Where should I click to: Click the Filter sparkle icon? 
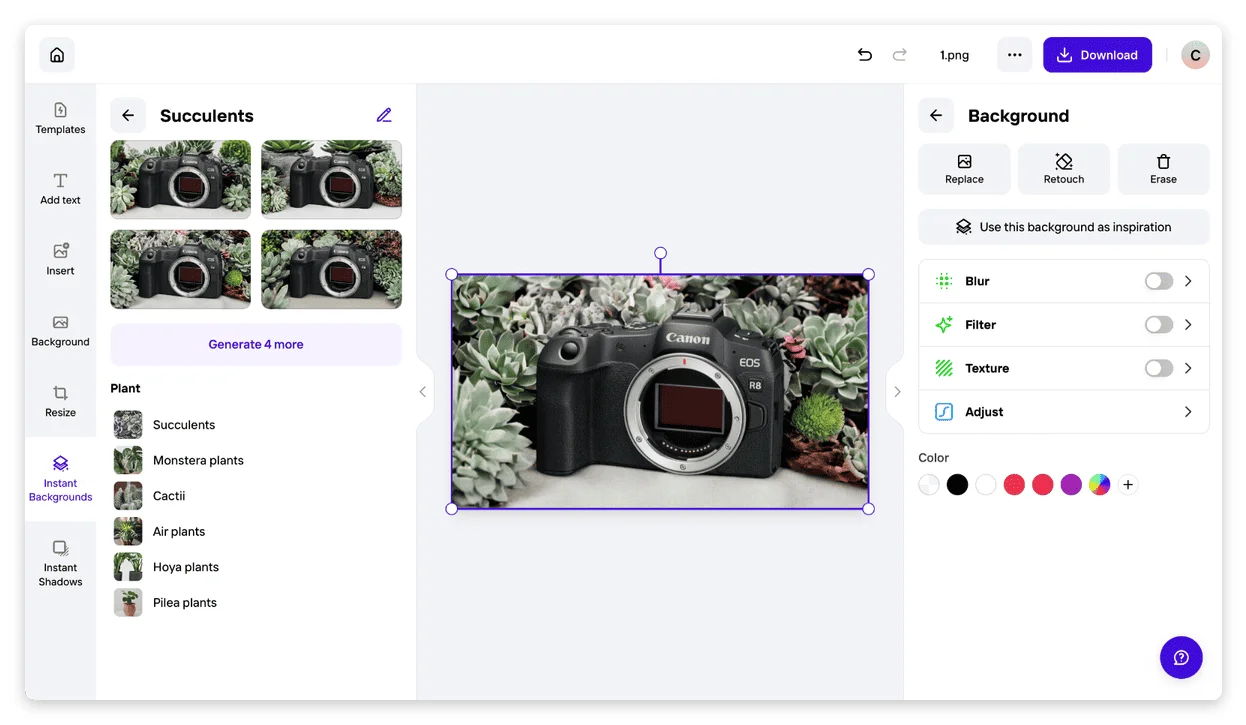[x=944, y=325]
